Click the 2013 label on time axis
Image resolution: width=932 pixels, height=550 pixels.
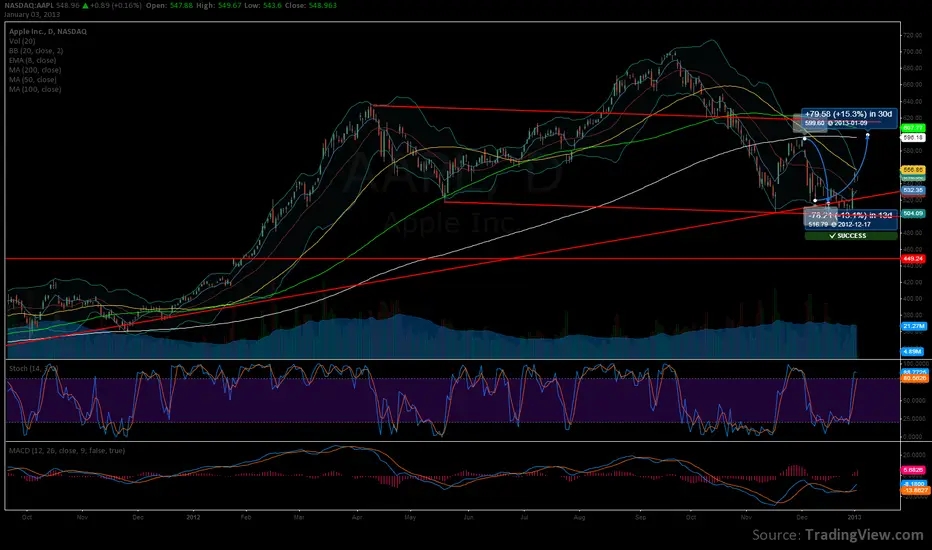[854, 517]
